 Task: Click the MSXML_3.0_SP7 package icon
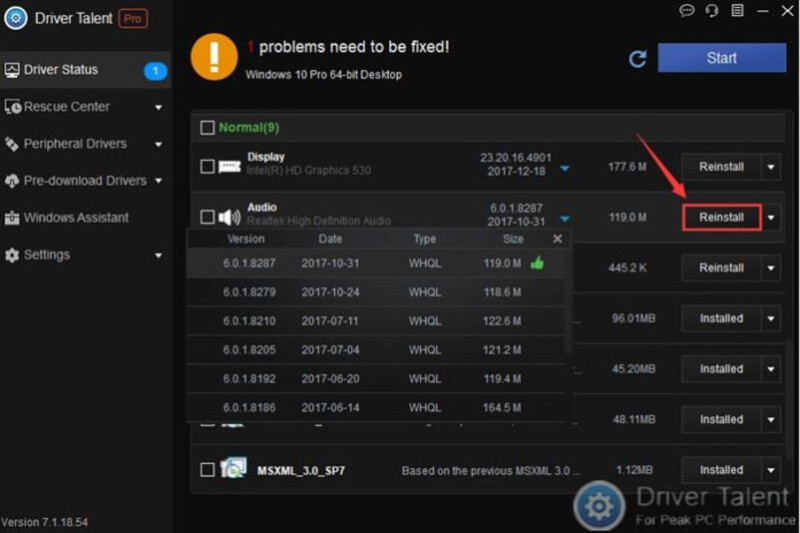233,468
